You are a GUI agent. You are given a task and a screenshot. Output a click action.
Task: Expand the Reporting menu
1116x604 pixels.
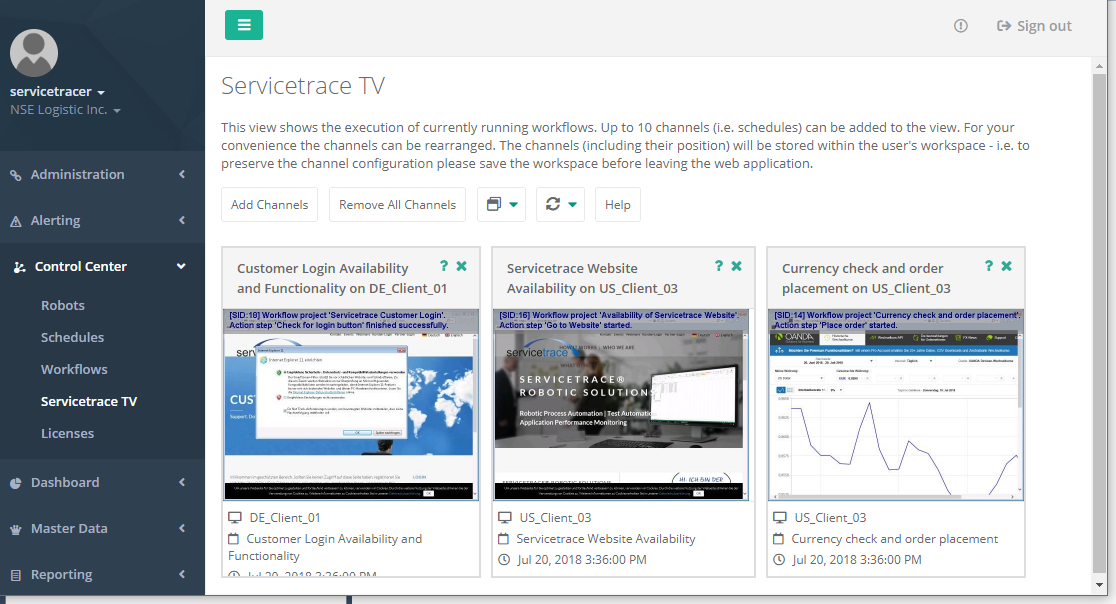[102, 574]
